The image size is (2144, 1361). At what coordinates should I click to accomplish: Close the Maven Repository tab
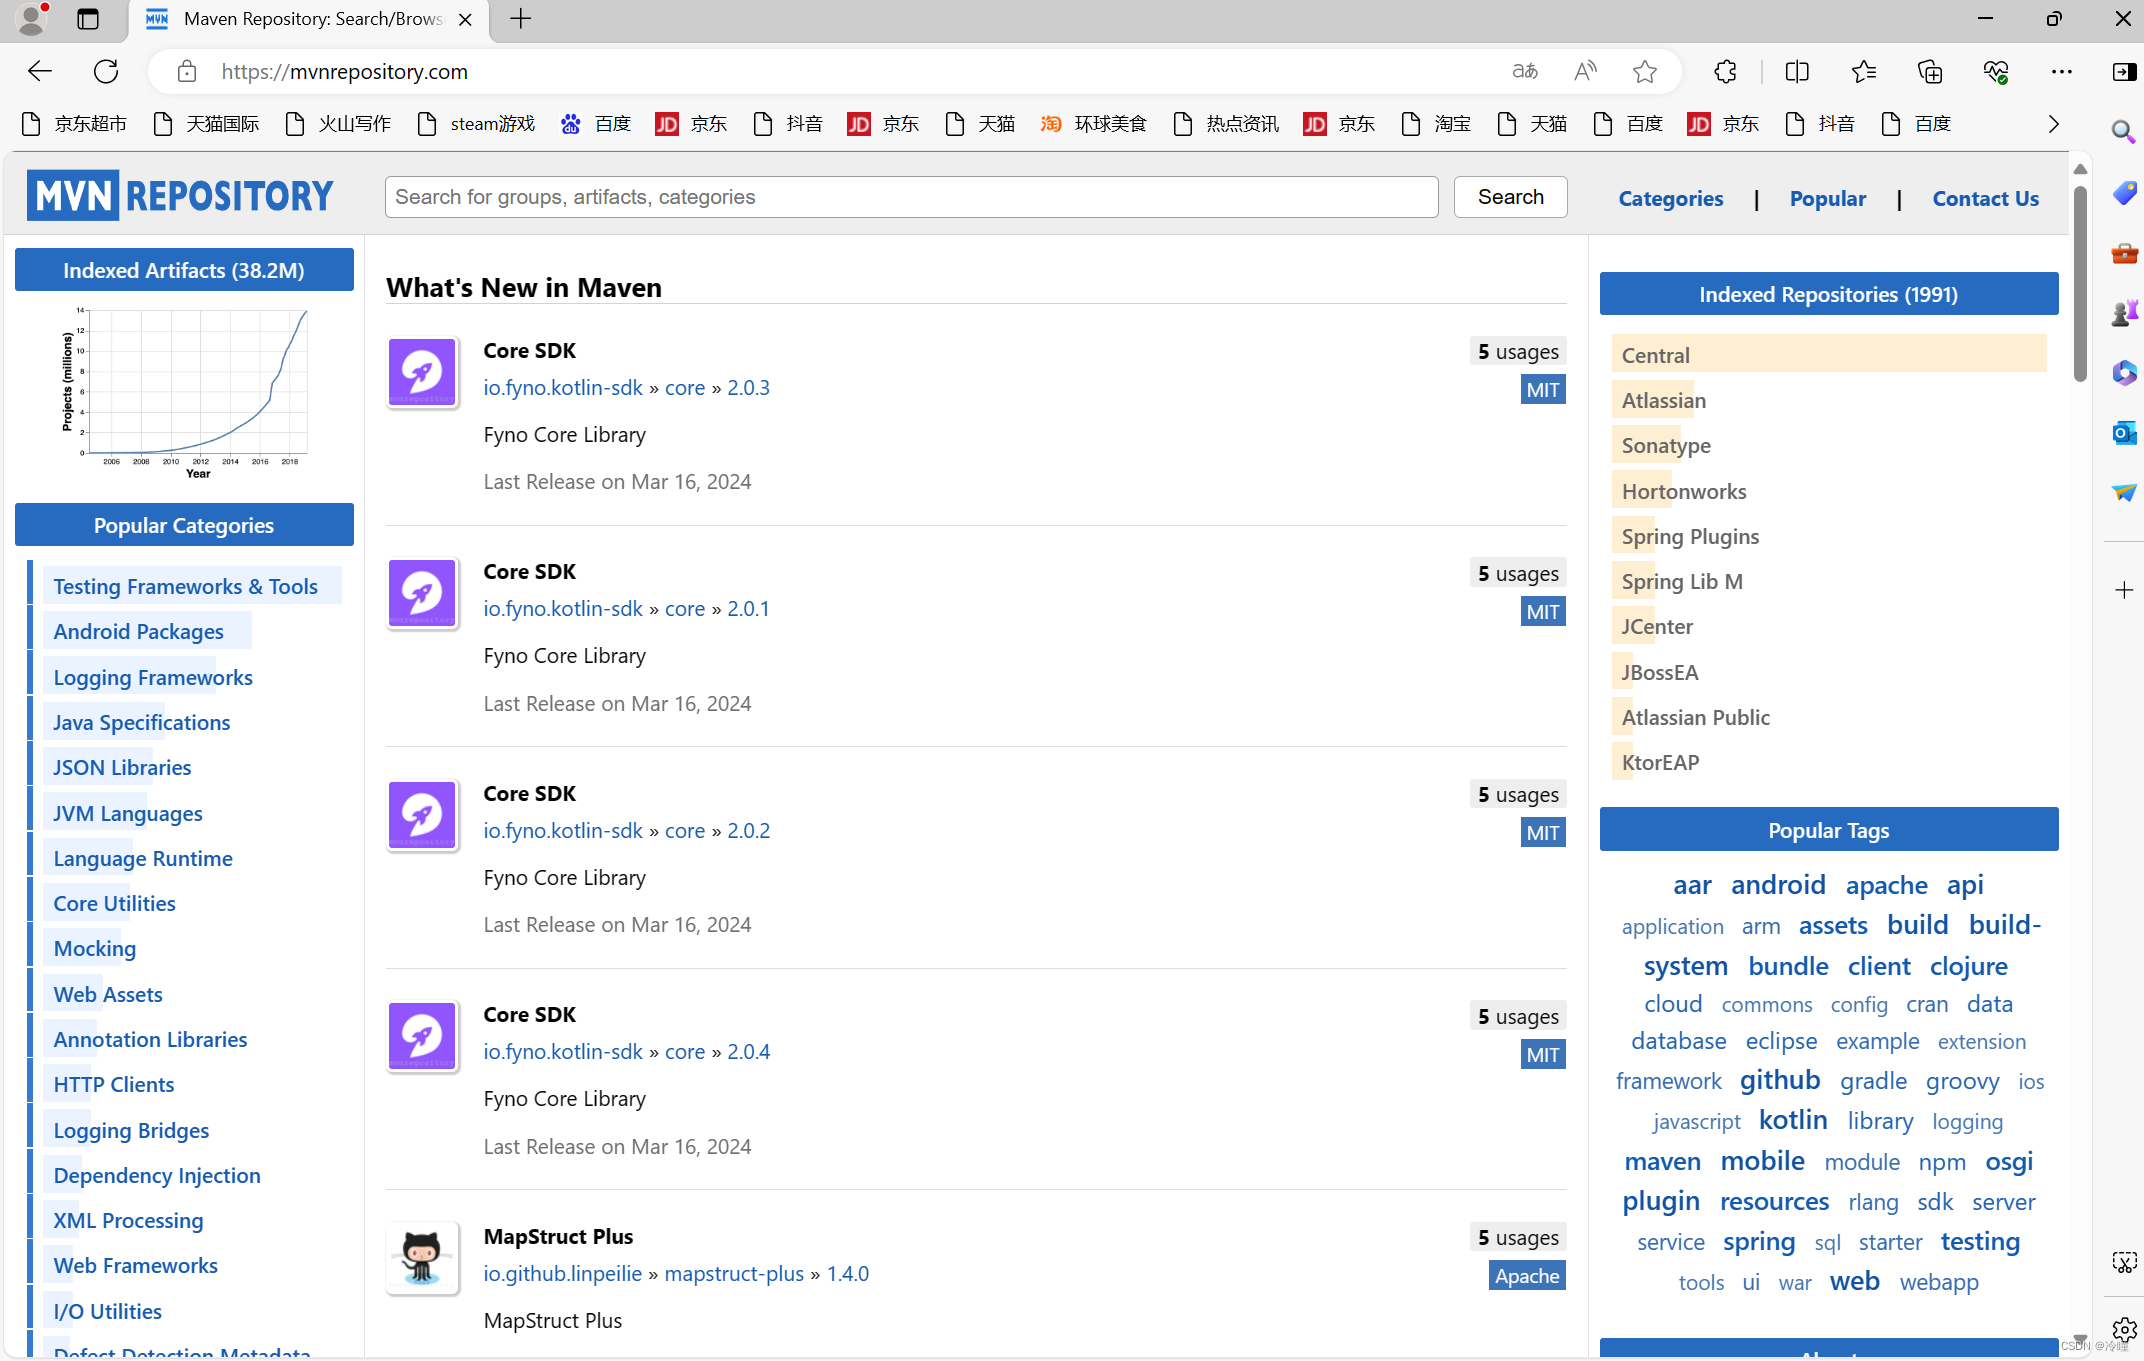pos(465,19)
